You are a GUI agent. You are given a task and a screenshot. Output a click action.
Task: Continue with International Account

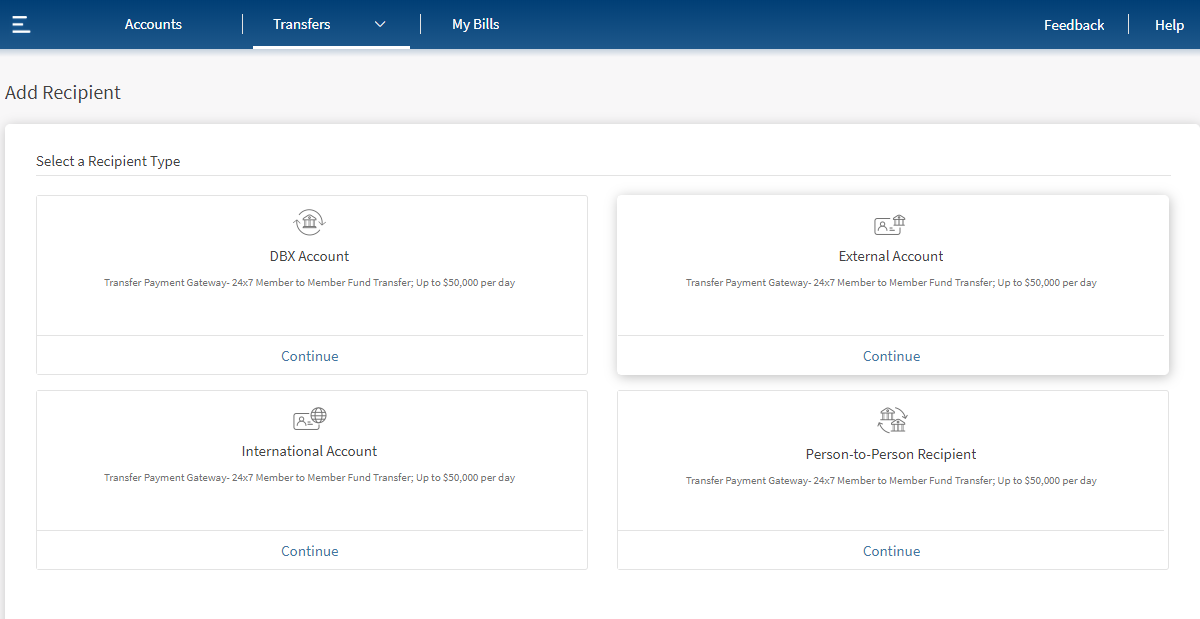click(x=310, y=551)
